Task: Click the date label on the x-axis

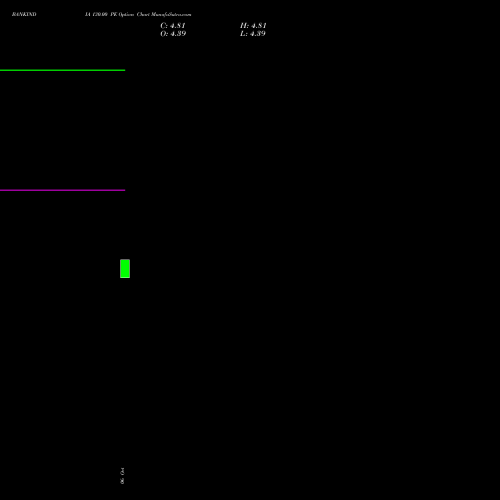Action: pyautogui.click(x=122, y=476)
